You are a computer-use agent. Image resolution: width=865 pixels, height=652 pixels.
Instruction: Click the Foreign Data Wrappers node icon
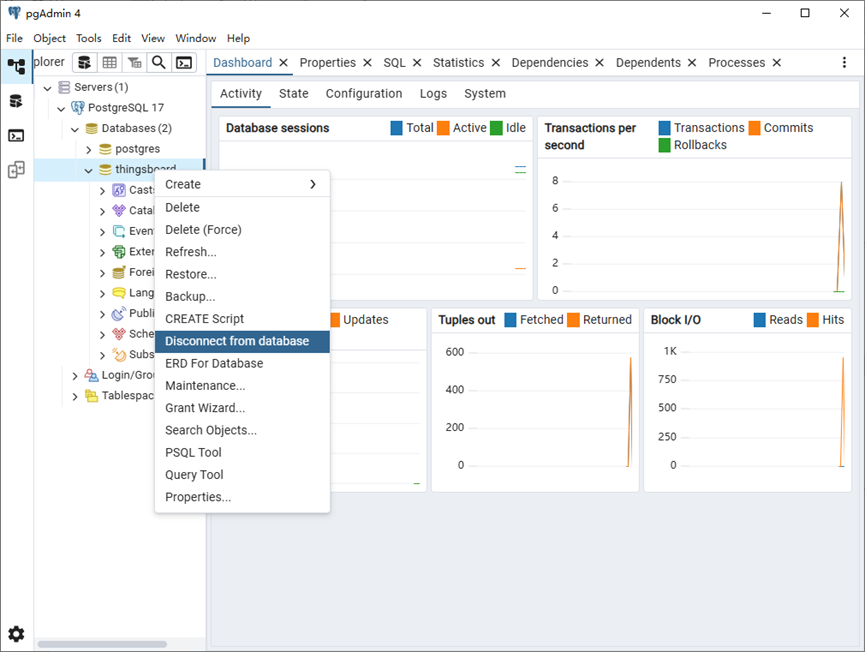pos(119,272)
